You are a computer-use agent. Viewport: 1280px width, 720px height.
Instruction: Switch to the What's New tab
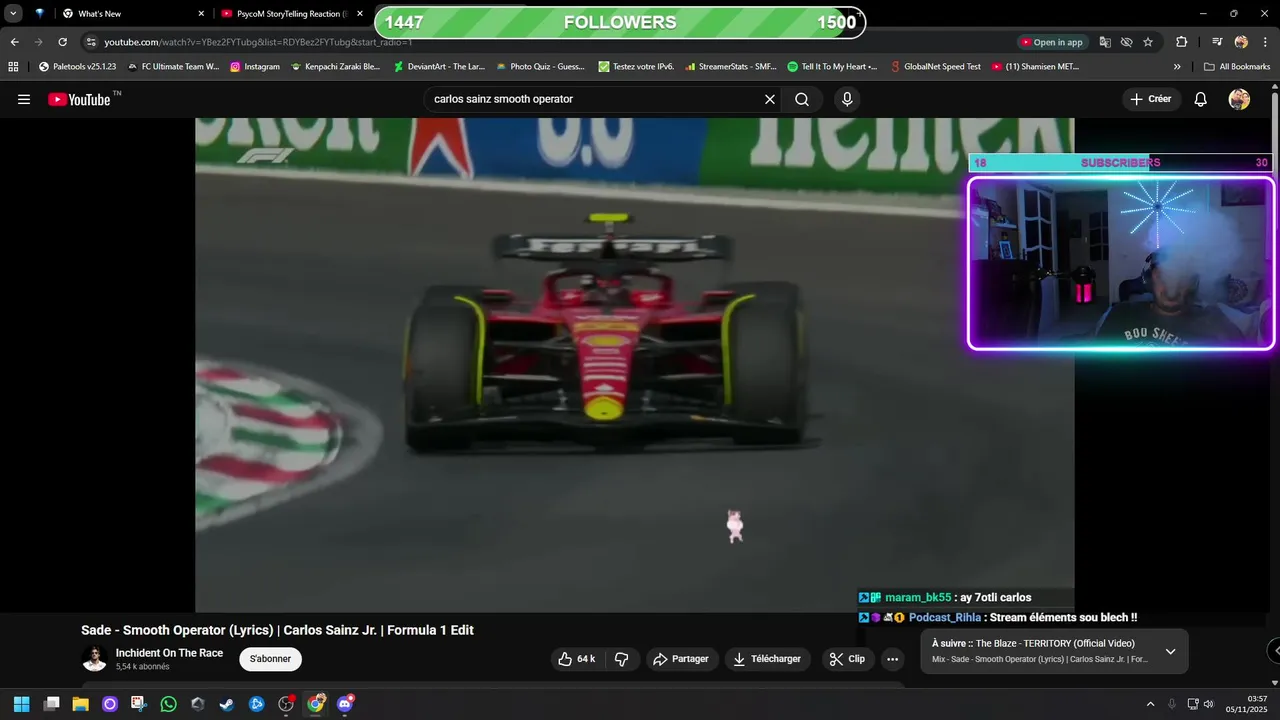coord(130,14)
